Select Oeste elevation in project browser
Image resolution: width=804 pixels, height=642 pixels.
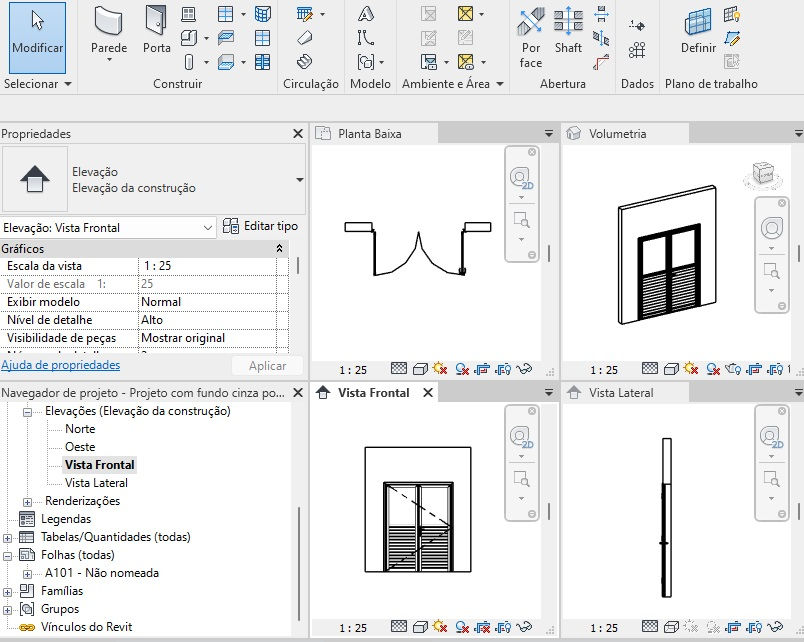(x=80, y=447)
